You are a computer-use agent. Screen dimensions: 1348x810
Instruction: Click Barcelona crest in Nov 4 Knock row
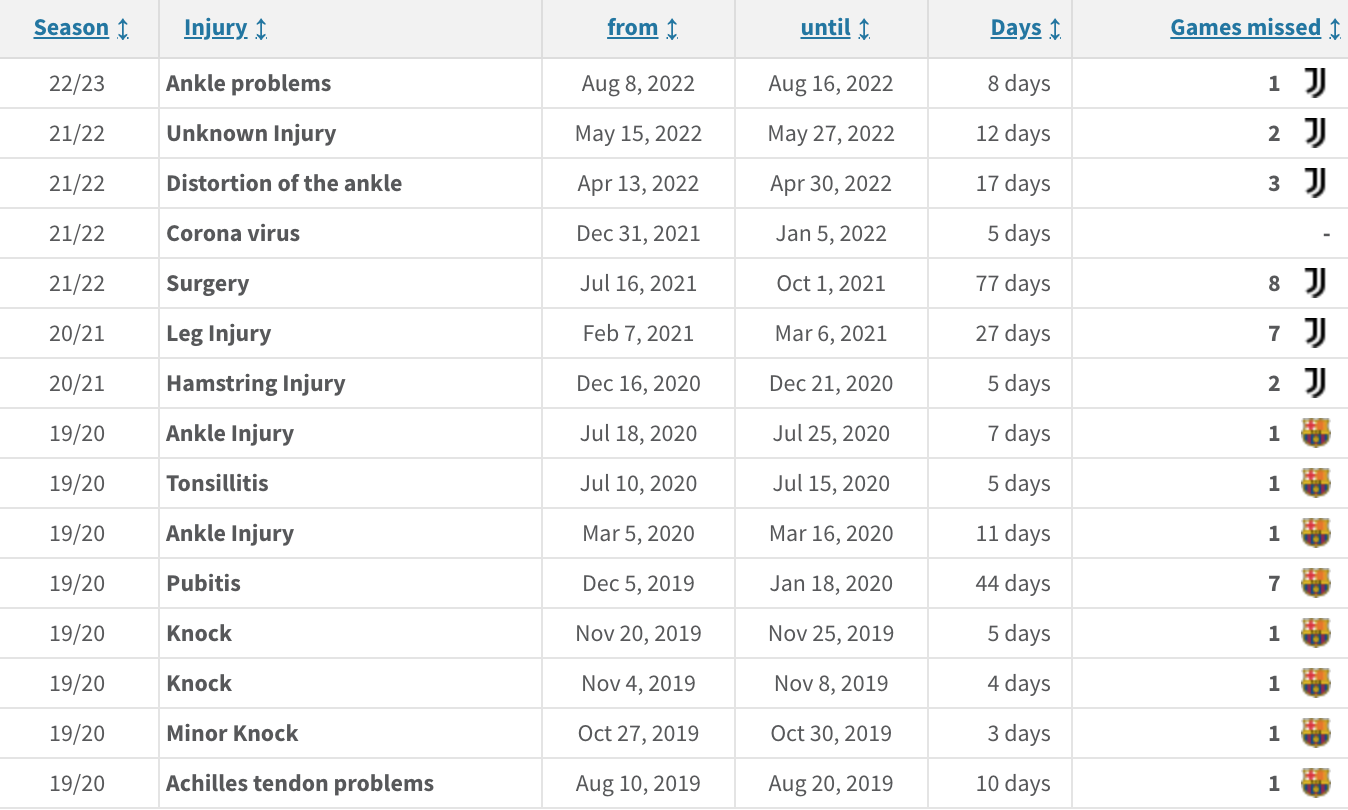[1316, 683]
